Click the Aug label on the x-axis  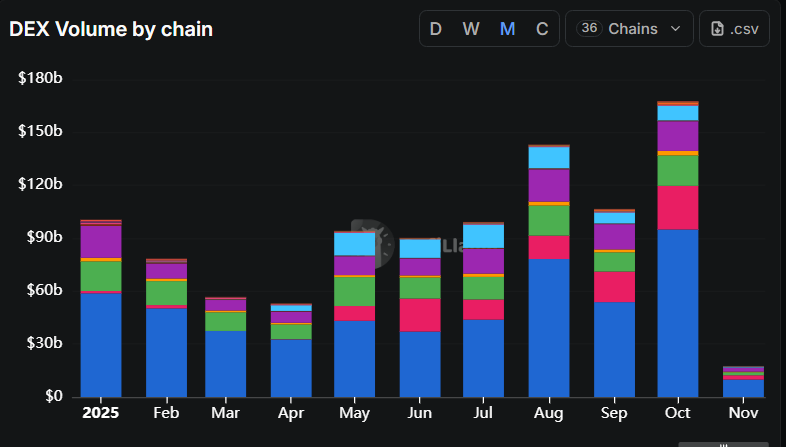pos(549,413)
